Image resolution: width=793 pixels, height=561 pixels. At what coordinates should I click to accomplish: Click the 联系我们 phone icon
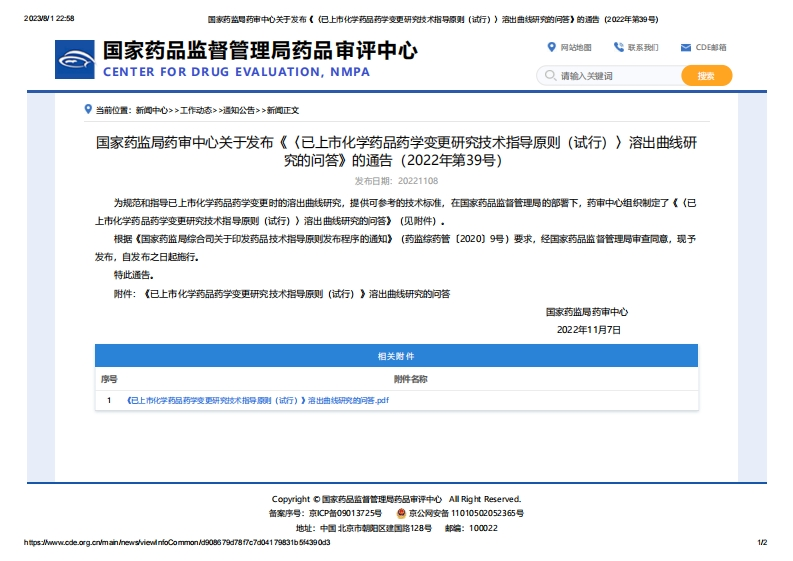click(x=619, y=47)
